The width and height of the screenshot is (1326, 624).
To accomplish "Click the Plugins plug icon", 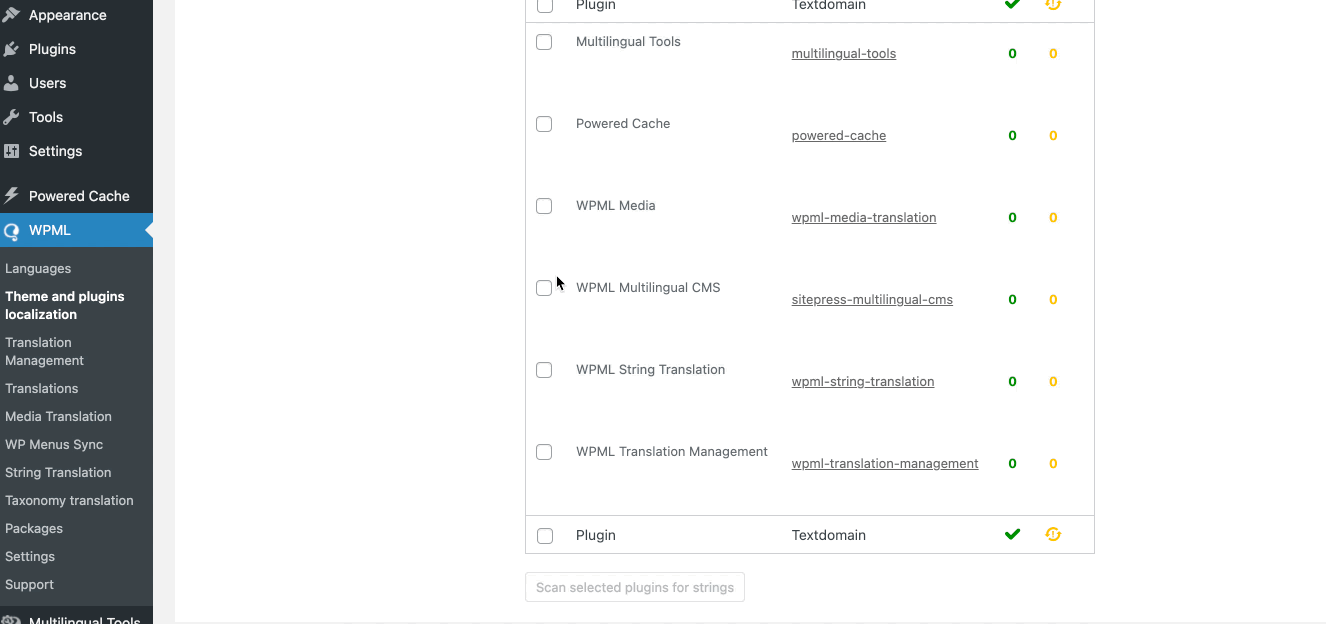I will point(11,49).
